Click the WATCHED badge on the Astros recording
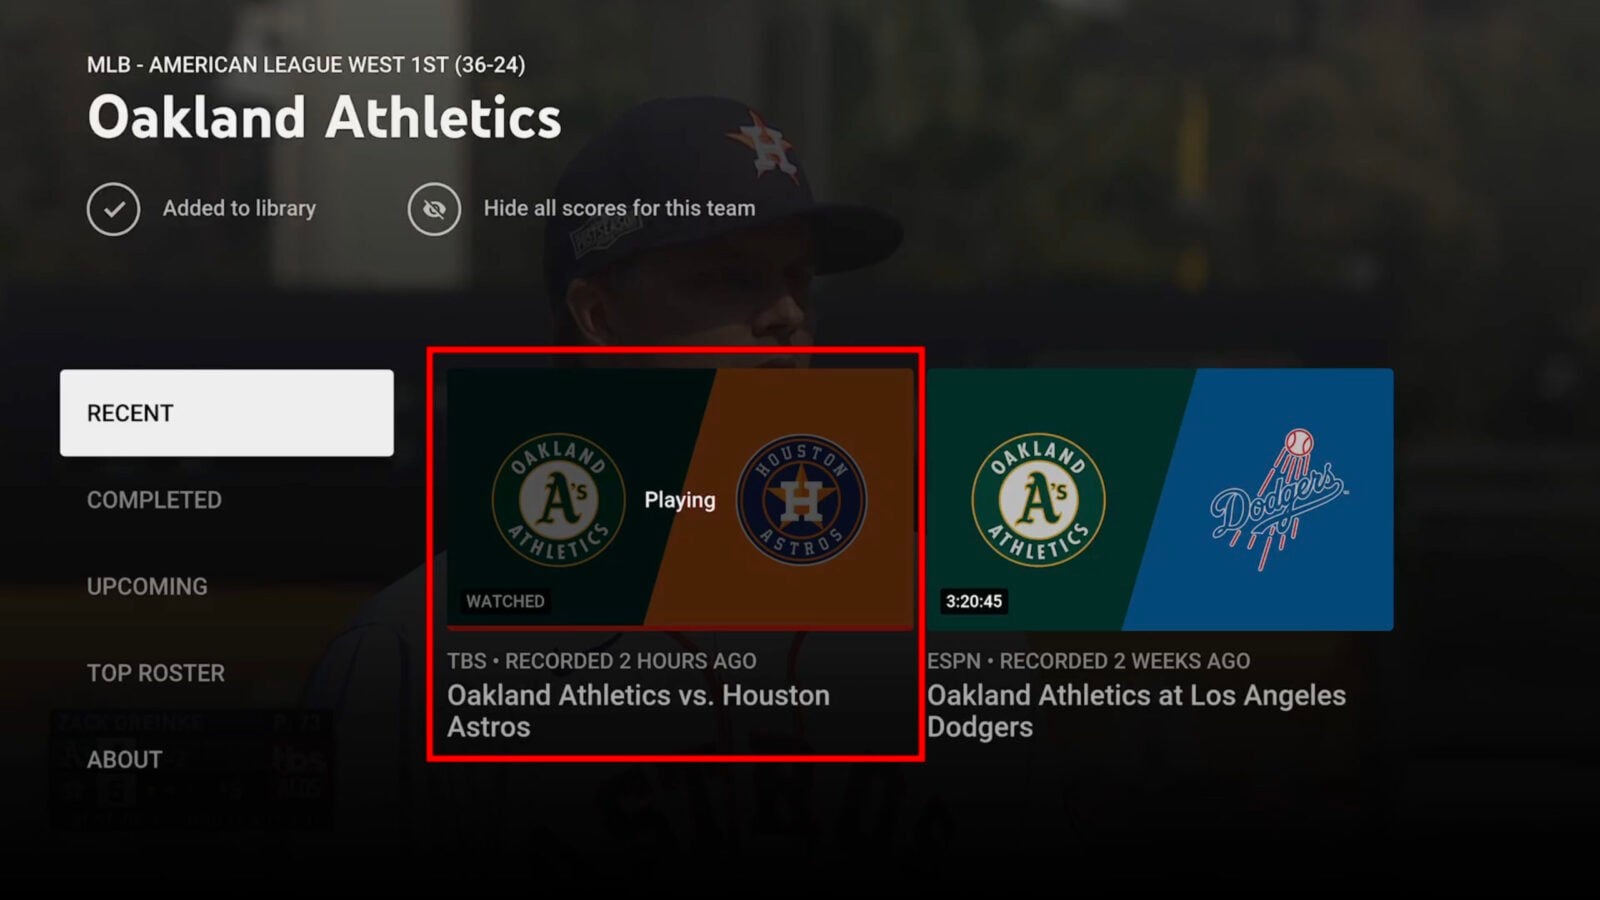Screen dimensions: 1600x900 click(x=505, y=601)
